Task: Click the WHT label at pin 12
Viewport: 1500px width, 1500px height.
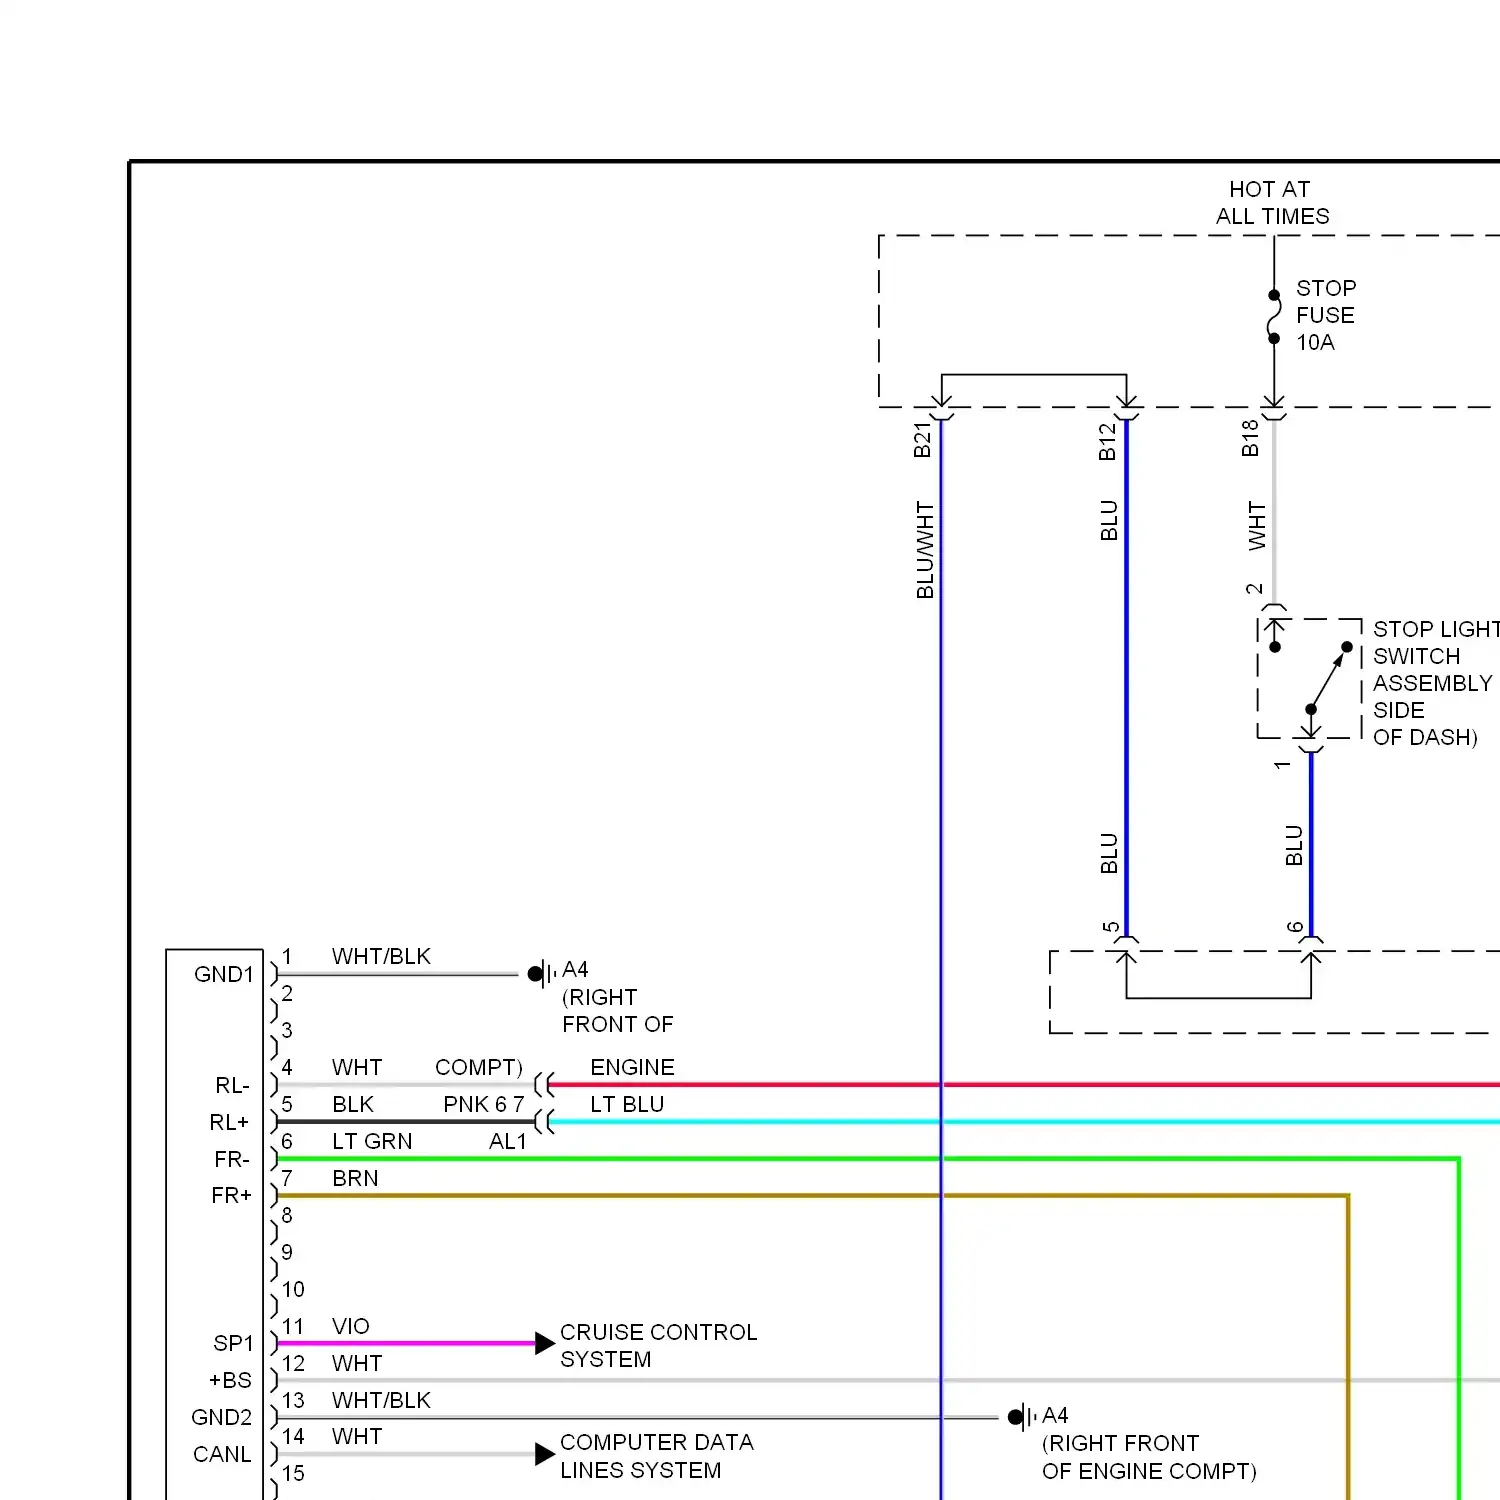Action: tap(357, 1363)
